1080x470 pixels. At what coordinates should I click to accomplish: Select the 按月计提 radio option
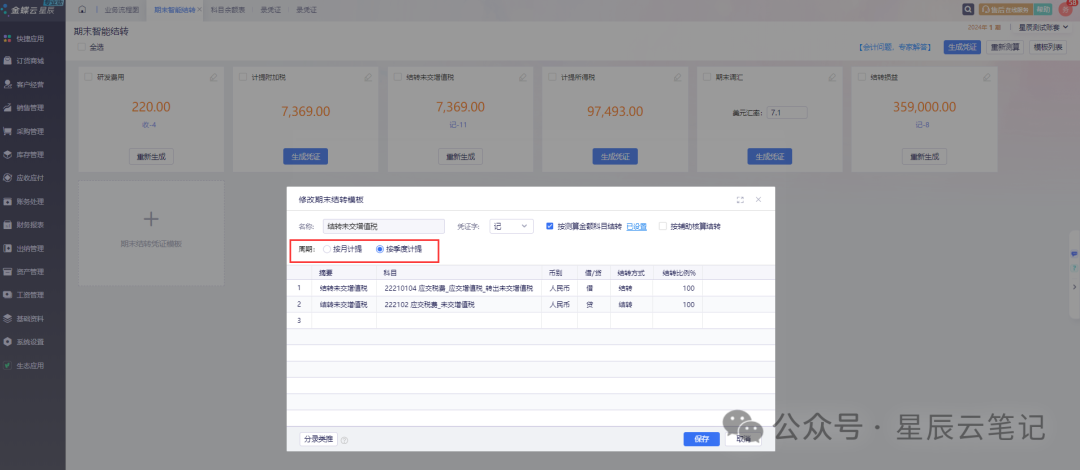(326, 249)
